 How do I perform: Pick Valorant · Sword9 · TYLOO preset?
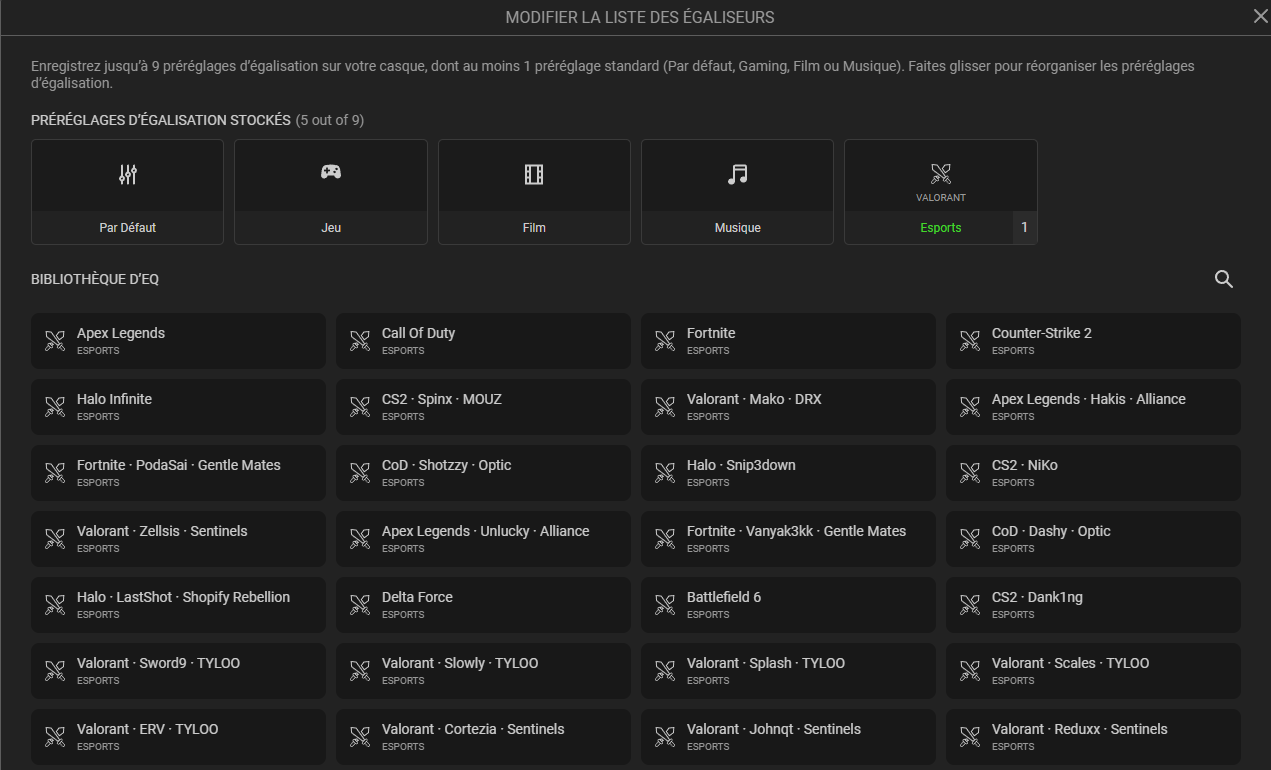[178, 671]
